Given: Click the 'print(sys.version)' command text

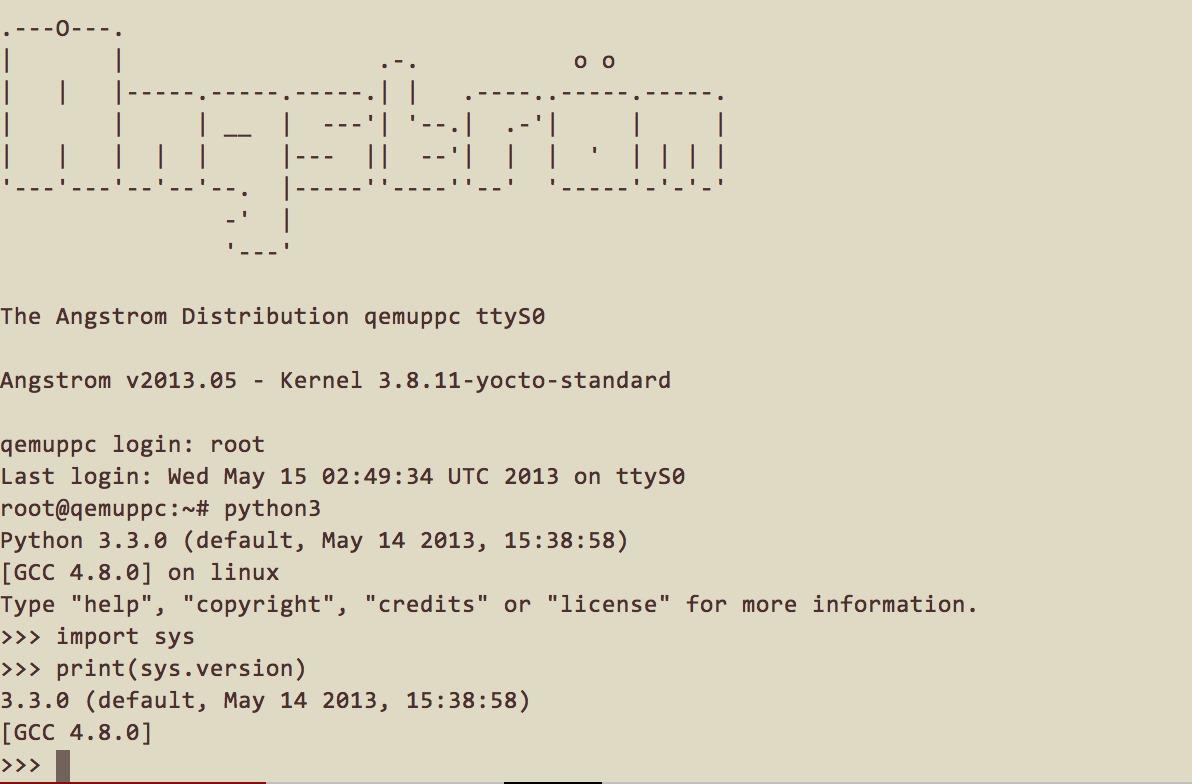Looking at the screenshot, I should 181,668.
